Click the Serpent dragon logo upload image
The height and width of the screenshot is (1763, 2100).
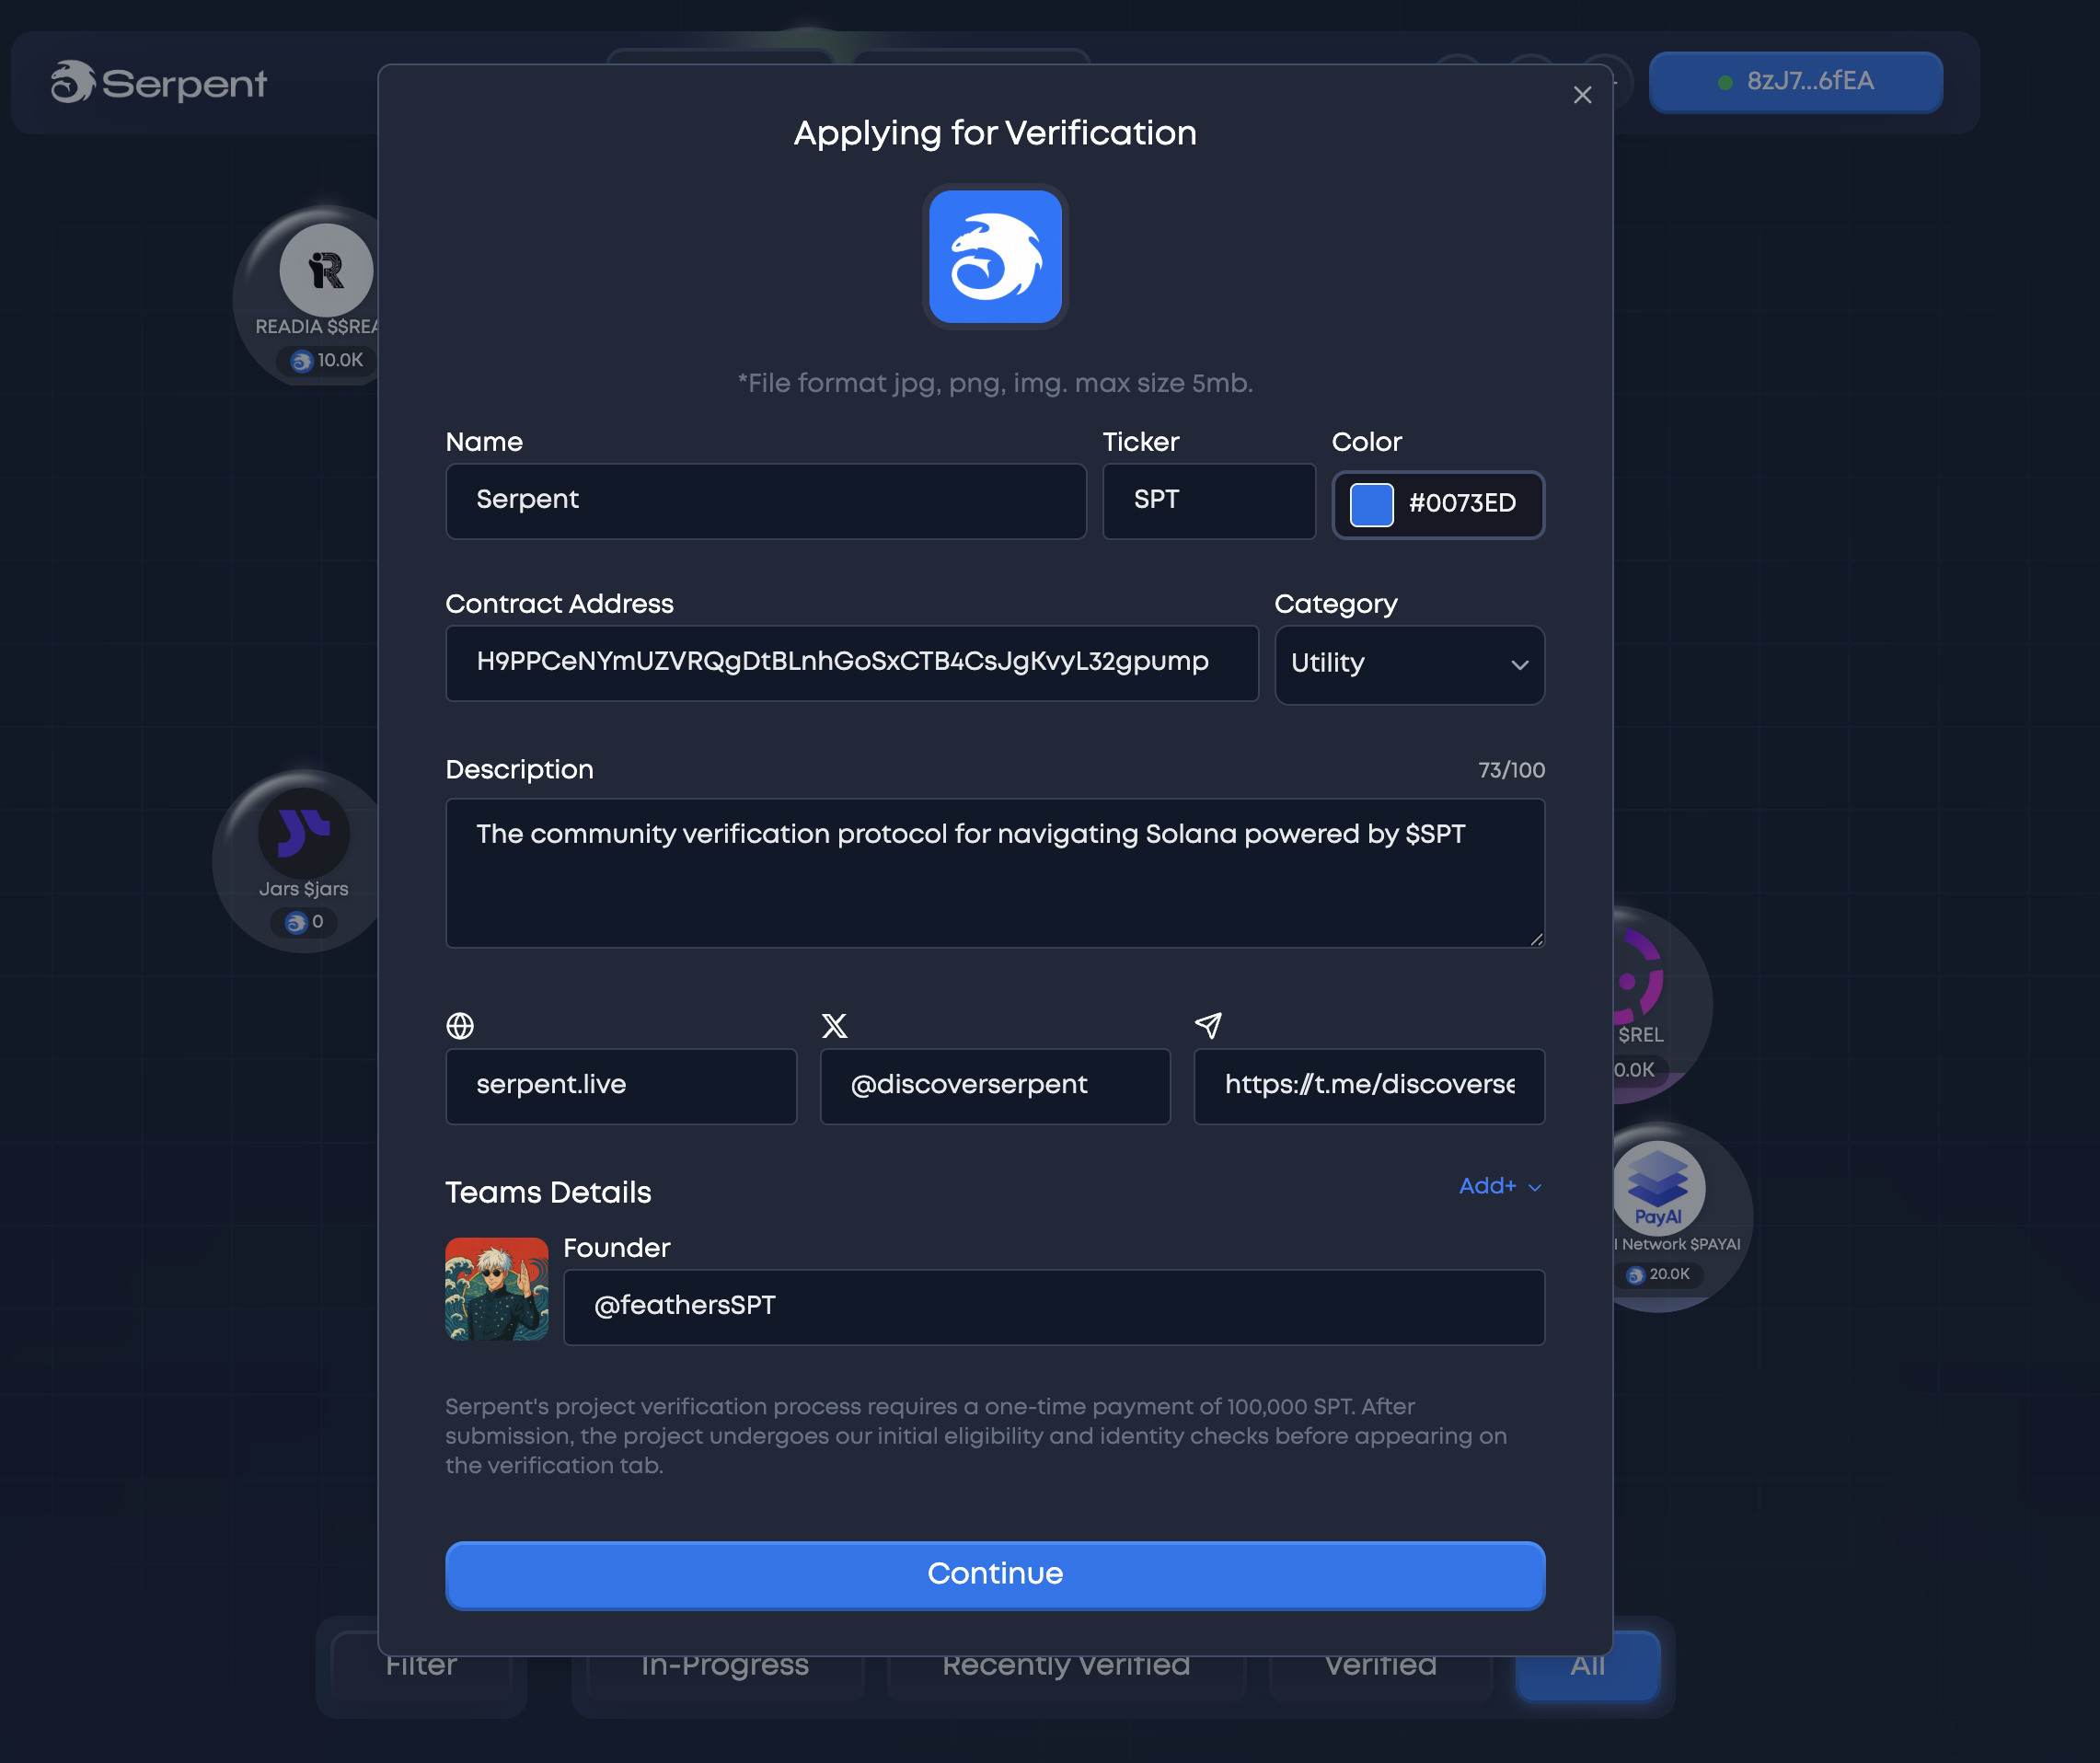[994, 257]
